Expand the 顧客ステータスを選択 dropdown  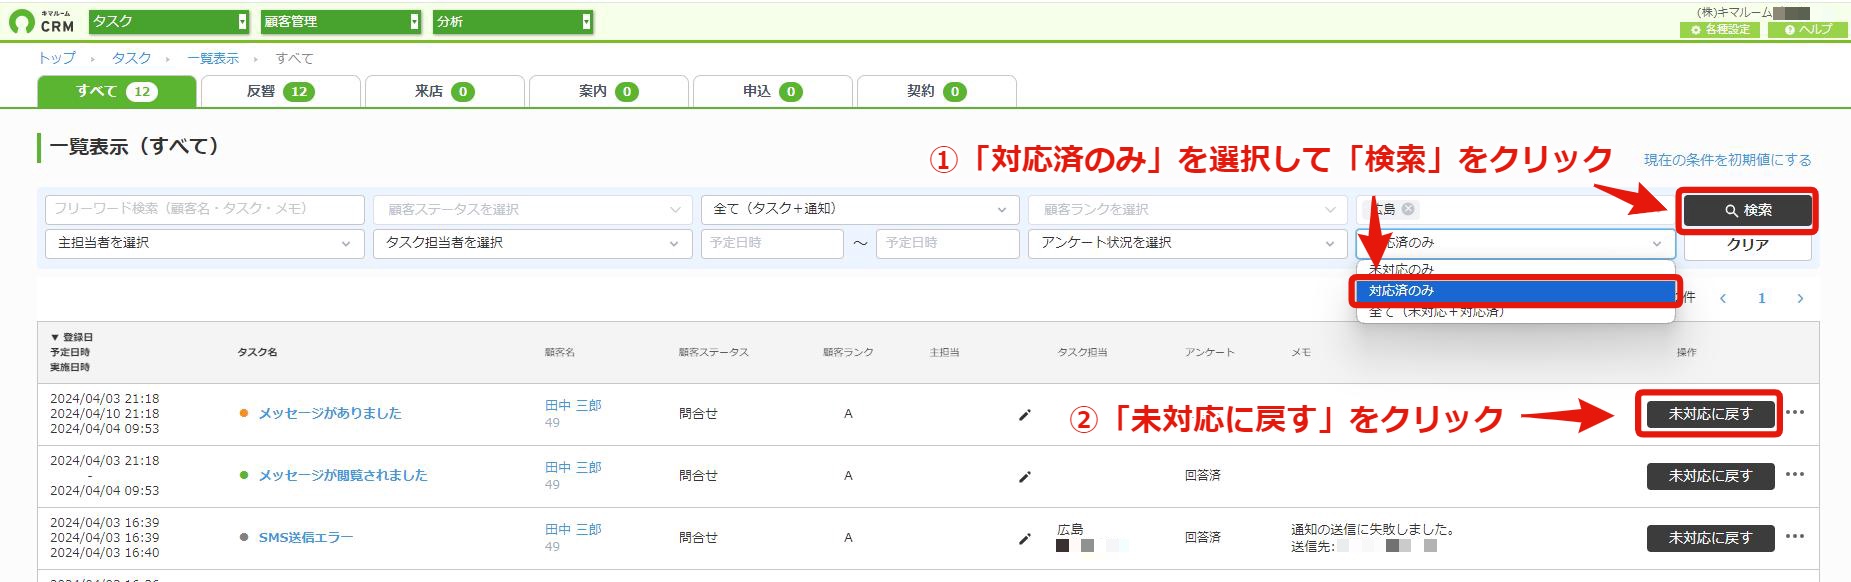click(533, 210)
